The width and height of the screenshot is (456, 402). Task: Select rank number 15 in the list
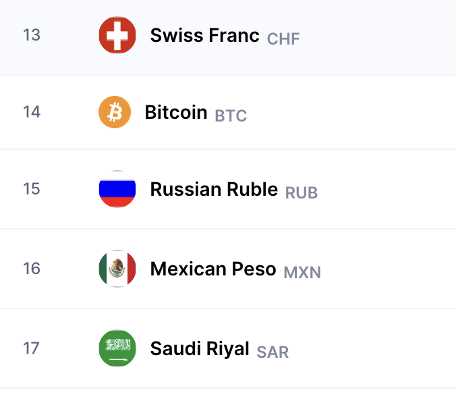click(32, 189)
